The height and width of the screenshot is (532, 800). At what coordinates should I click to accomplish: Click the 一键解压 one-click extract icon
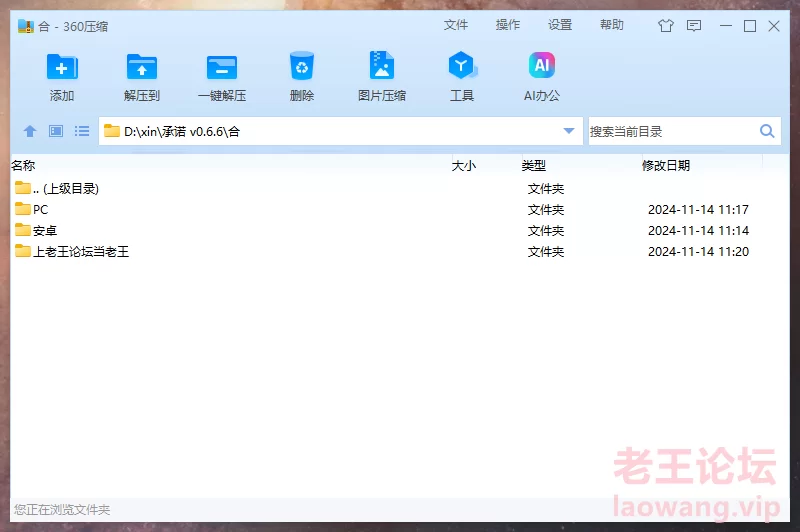pos(222,67)
